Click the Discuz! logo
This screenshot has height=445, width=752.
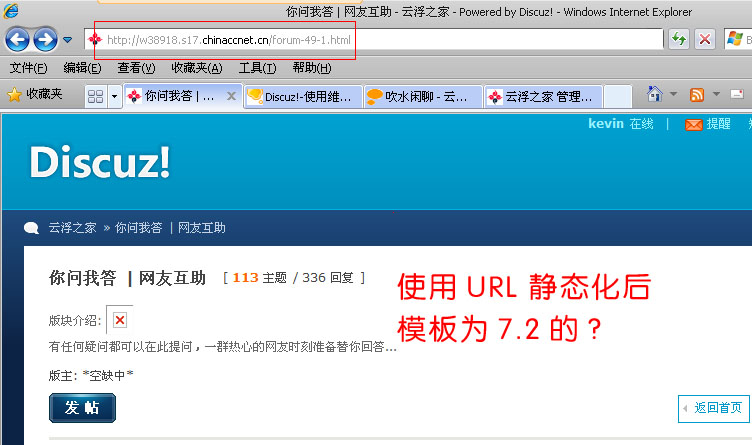(x=100, y=162)
